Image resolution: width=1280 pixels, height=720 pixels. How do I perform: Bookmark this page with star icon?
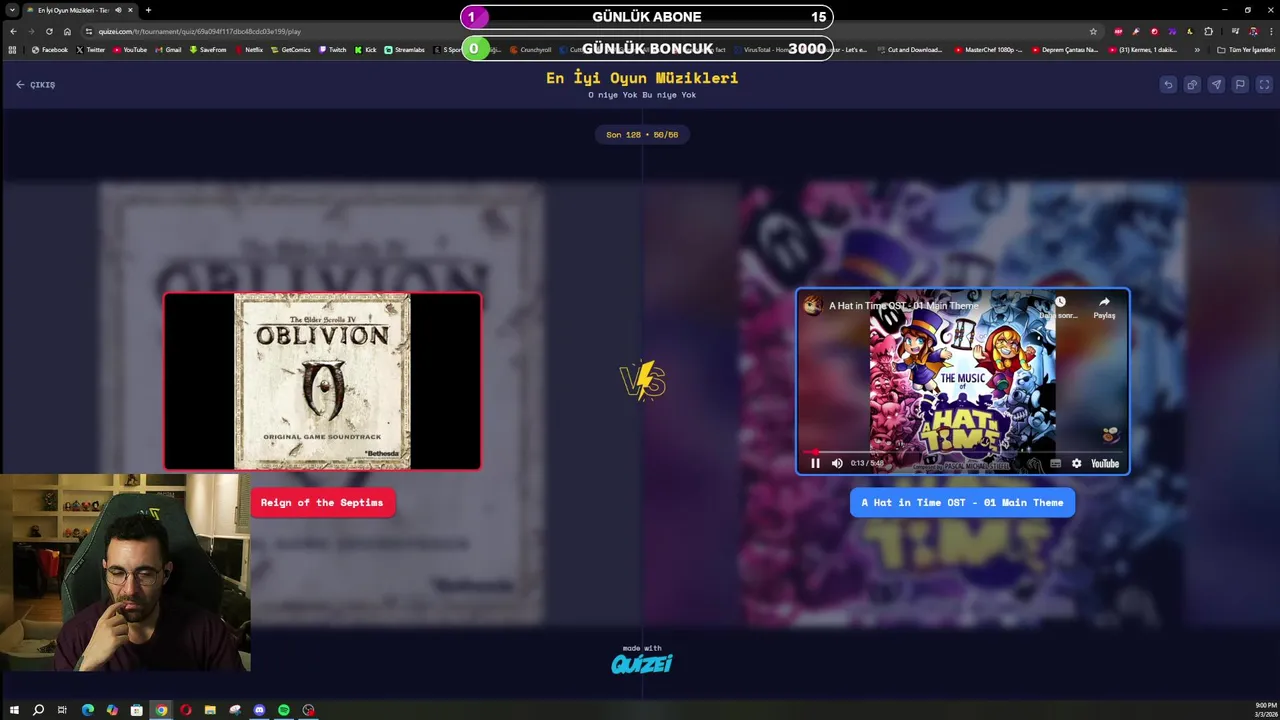(x=1093, y=31)
